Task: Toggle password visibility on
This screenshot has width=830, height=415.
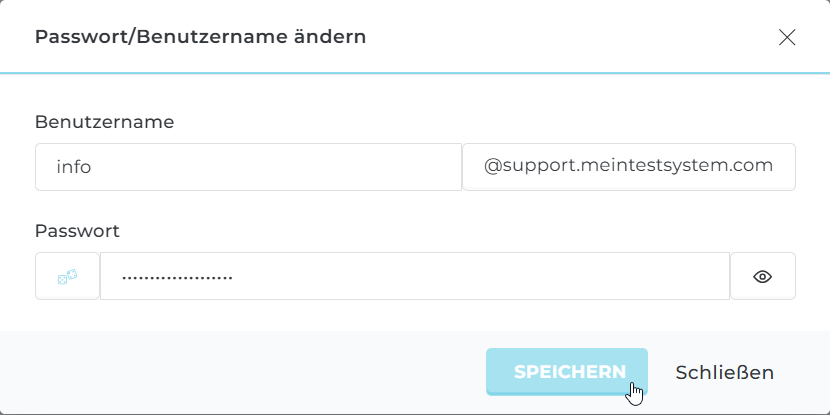Action: click(763, 276)
